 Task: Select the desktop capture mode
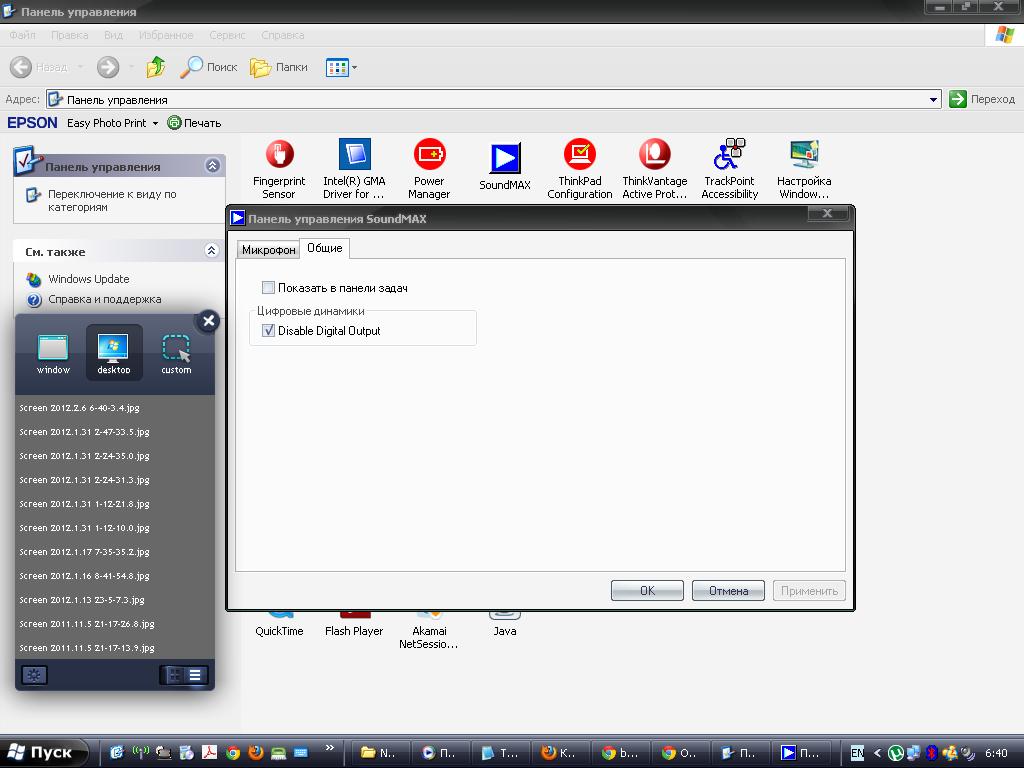(114, 353)
